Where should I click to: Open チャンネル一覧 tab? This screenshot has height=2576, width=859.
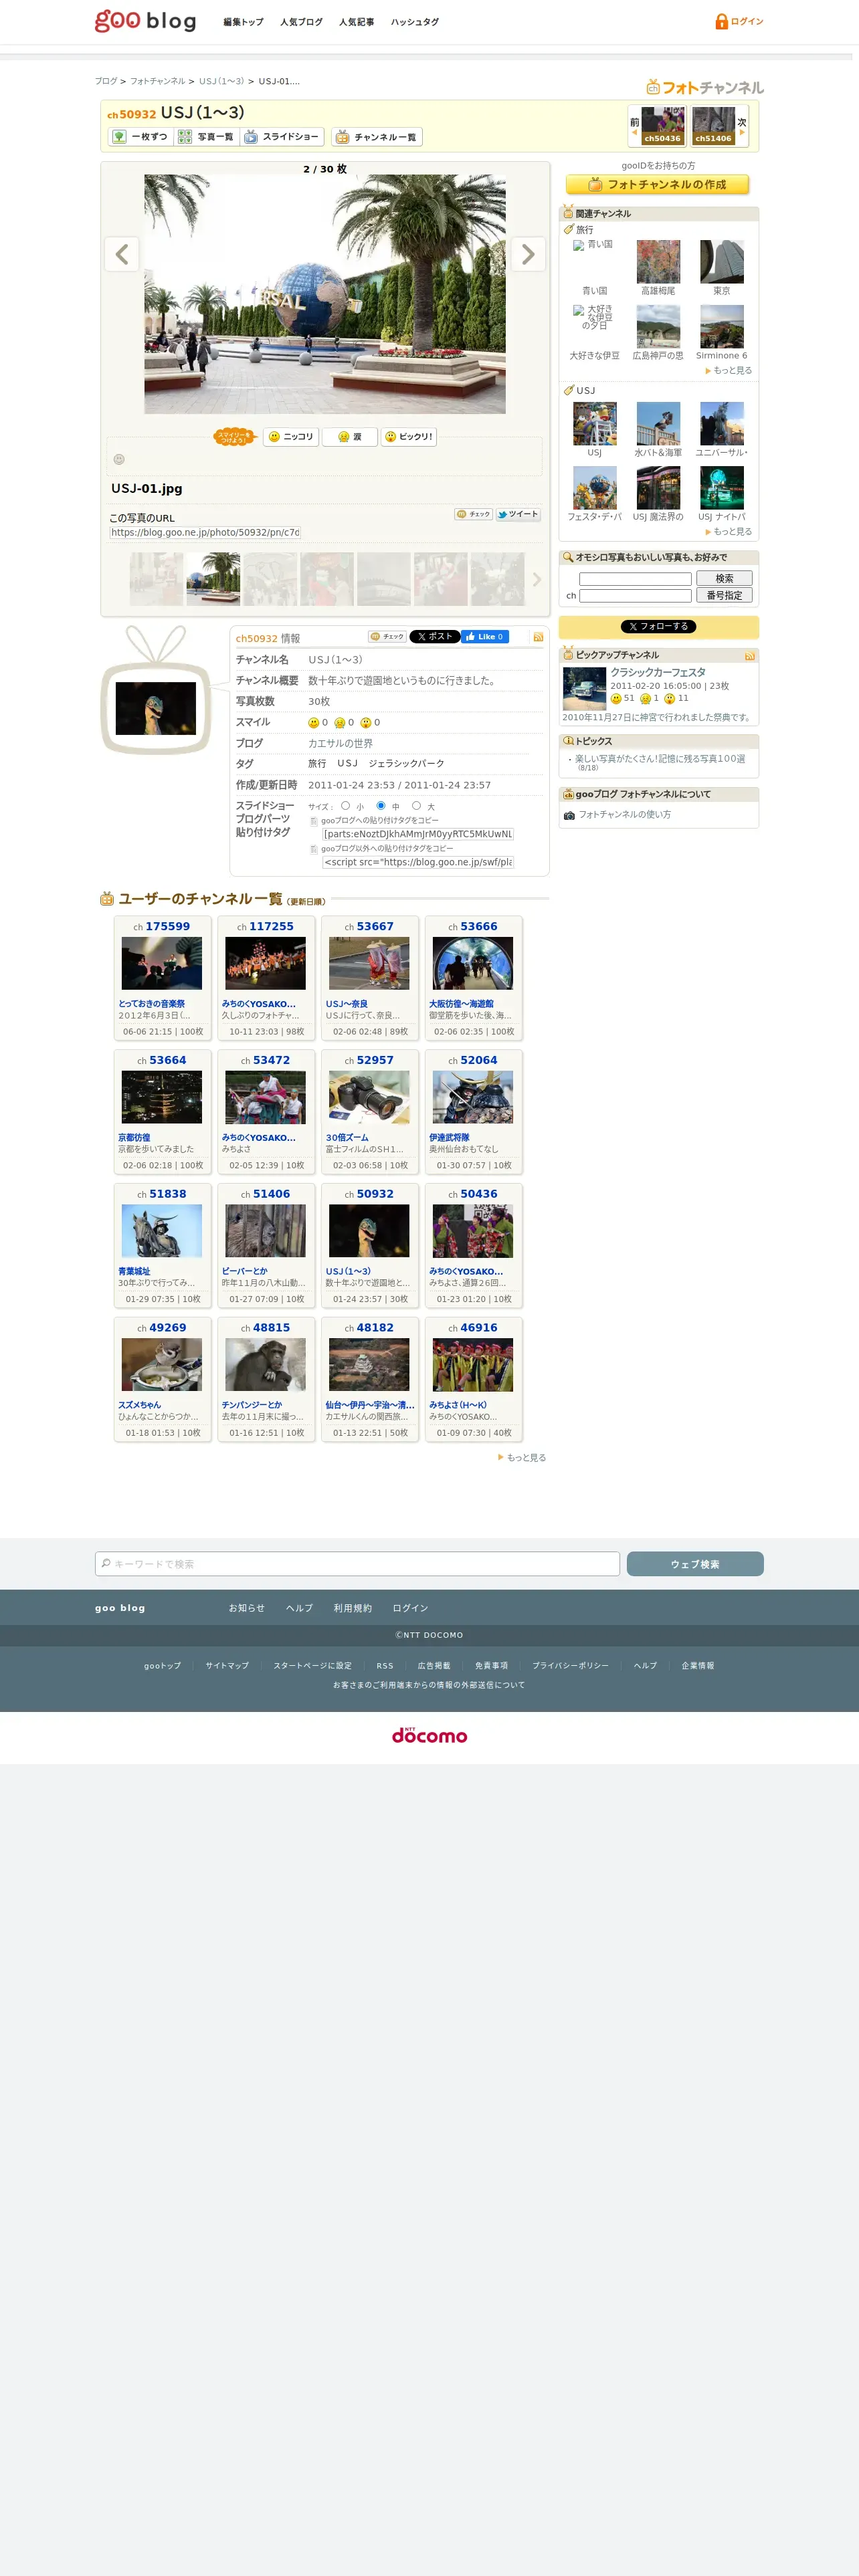coord(377,137)
